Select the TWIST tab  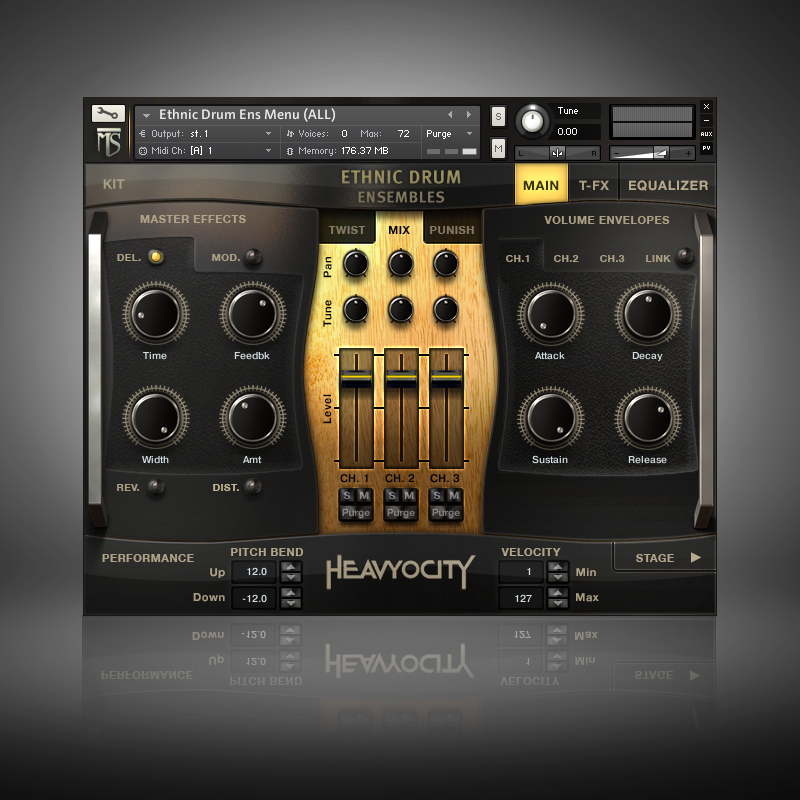(x=347, y=230)
